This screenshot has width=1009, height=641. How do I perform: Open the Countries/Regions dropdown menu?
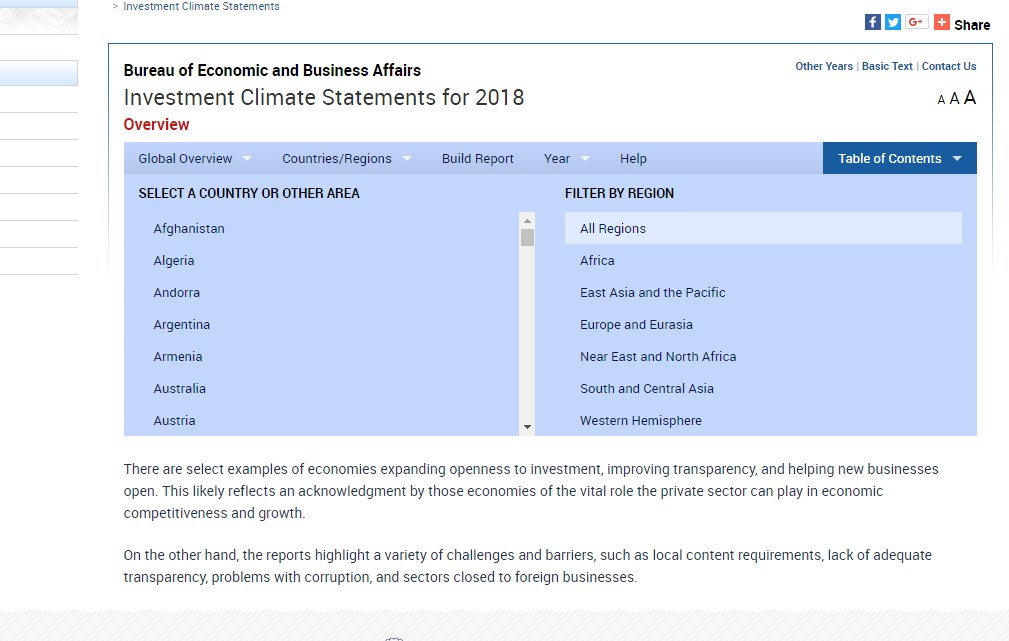point(347,158)
